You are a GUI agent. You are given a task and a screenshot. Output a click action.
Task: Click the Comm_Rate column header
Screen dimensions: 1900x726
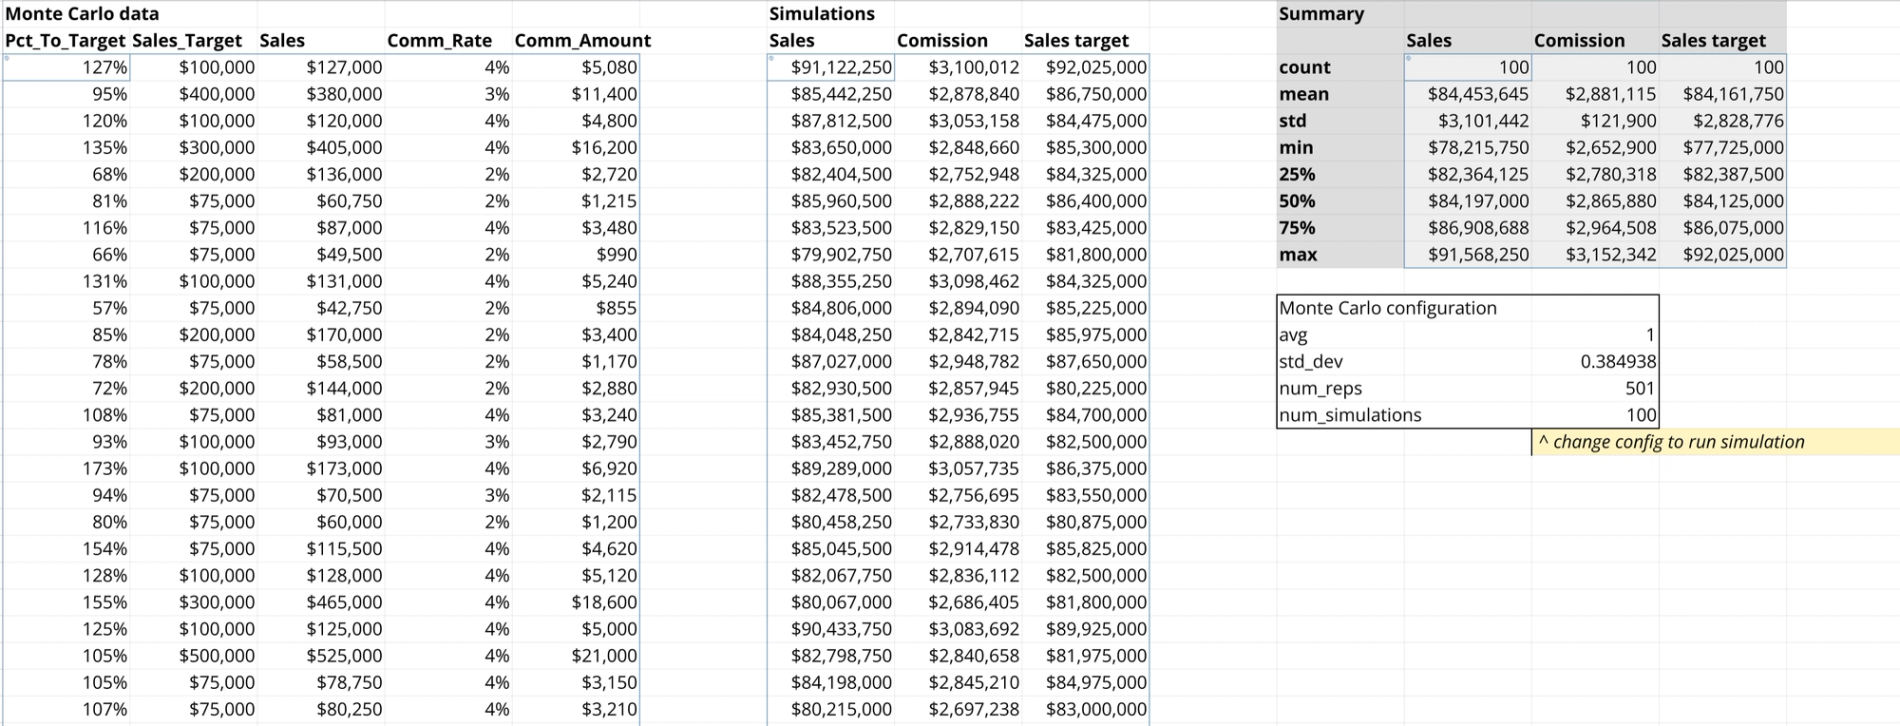(448, 40)
